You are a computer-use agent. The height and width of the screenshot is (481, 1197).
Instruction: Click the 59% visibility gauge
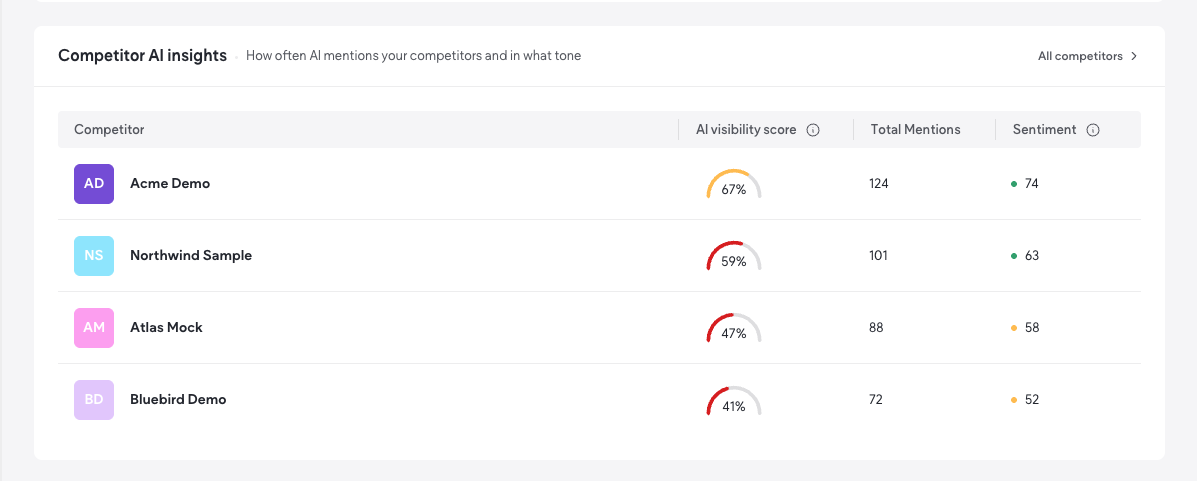tap(734, 256)
